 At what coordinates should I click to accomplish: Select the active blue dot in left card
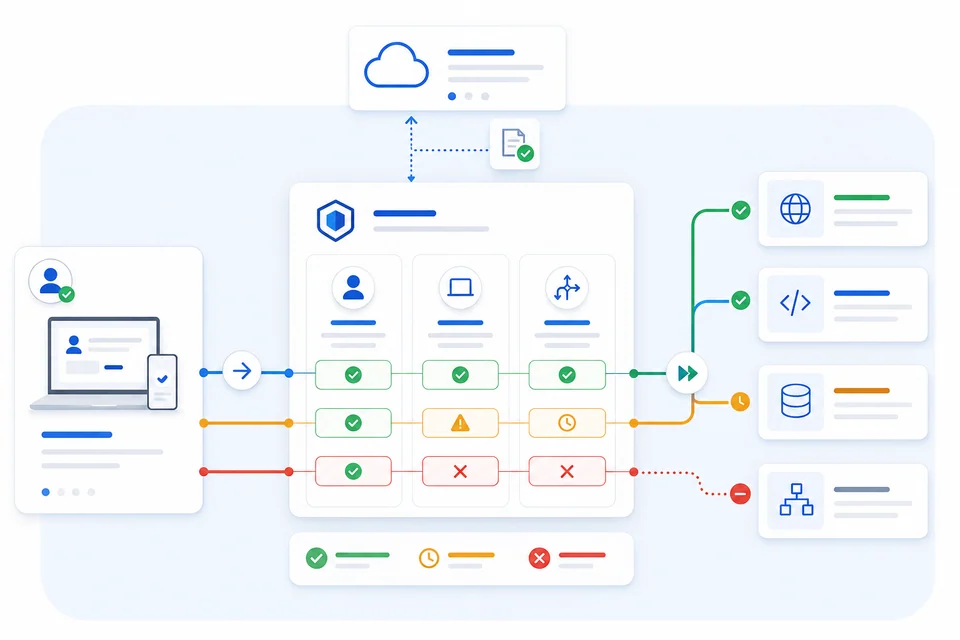click(45, 492)
